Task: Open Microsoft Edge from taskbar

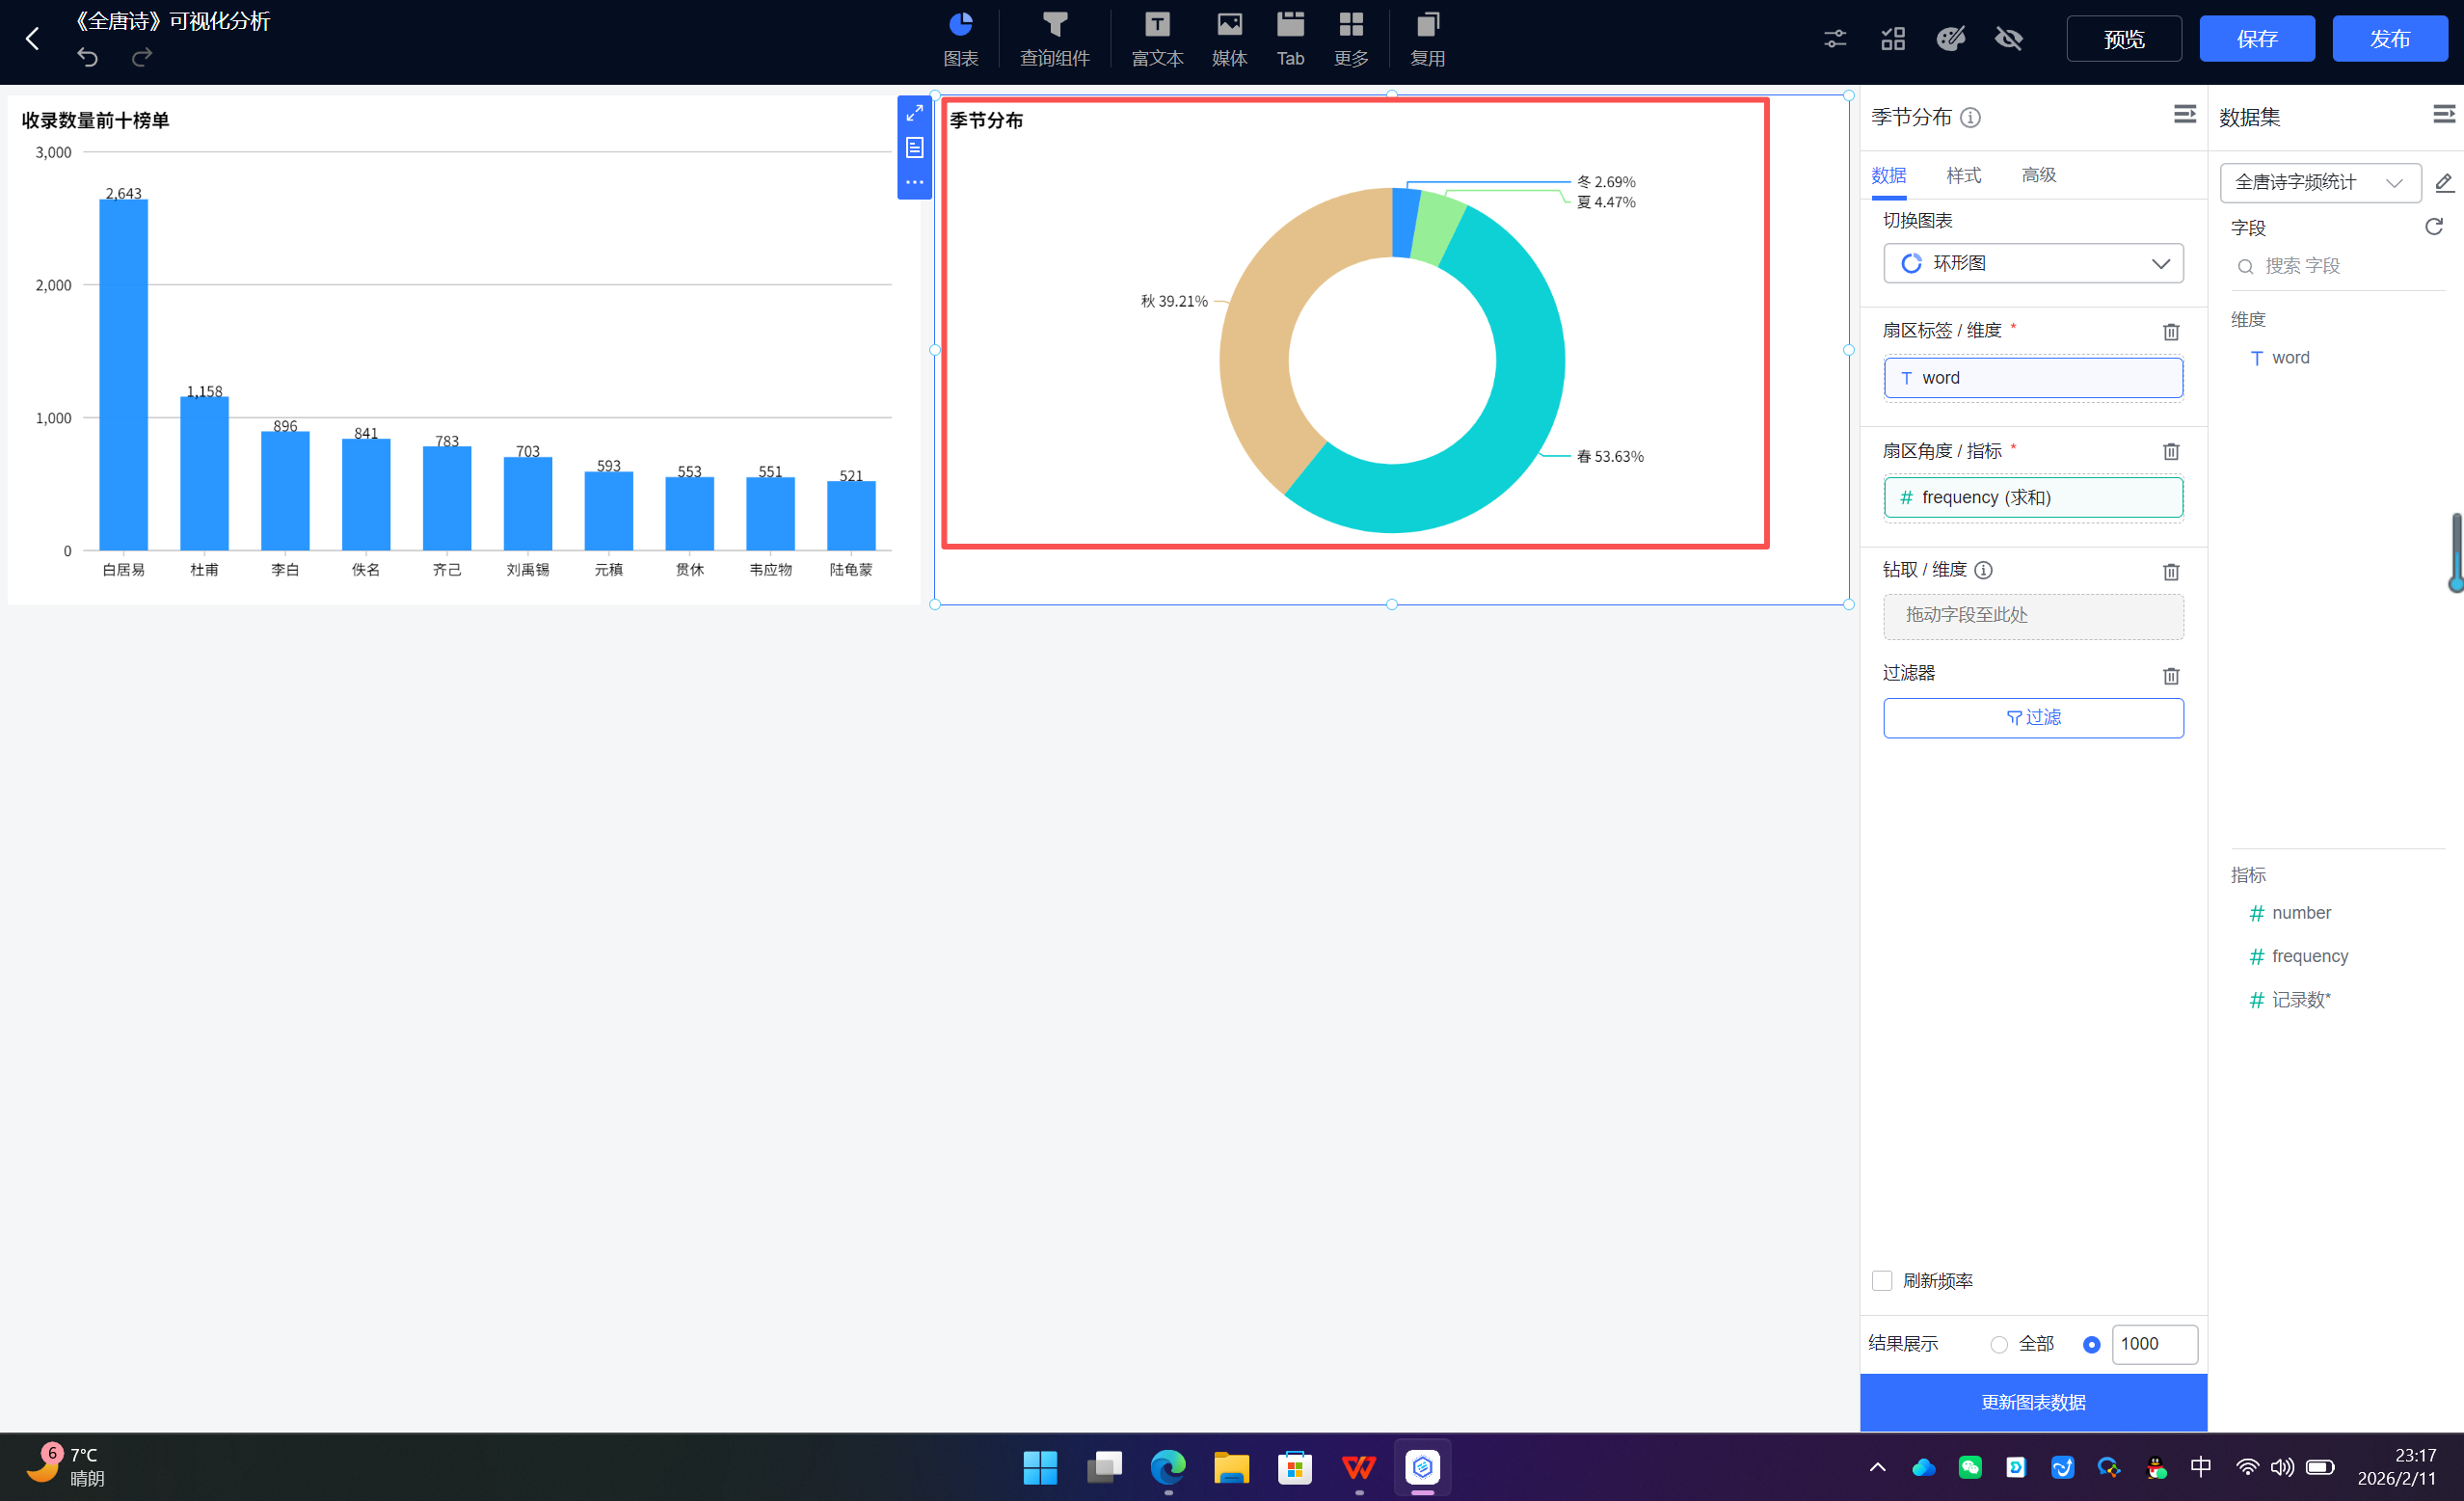Action: coord(1167,1467)
